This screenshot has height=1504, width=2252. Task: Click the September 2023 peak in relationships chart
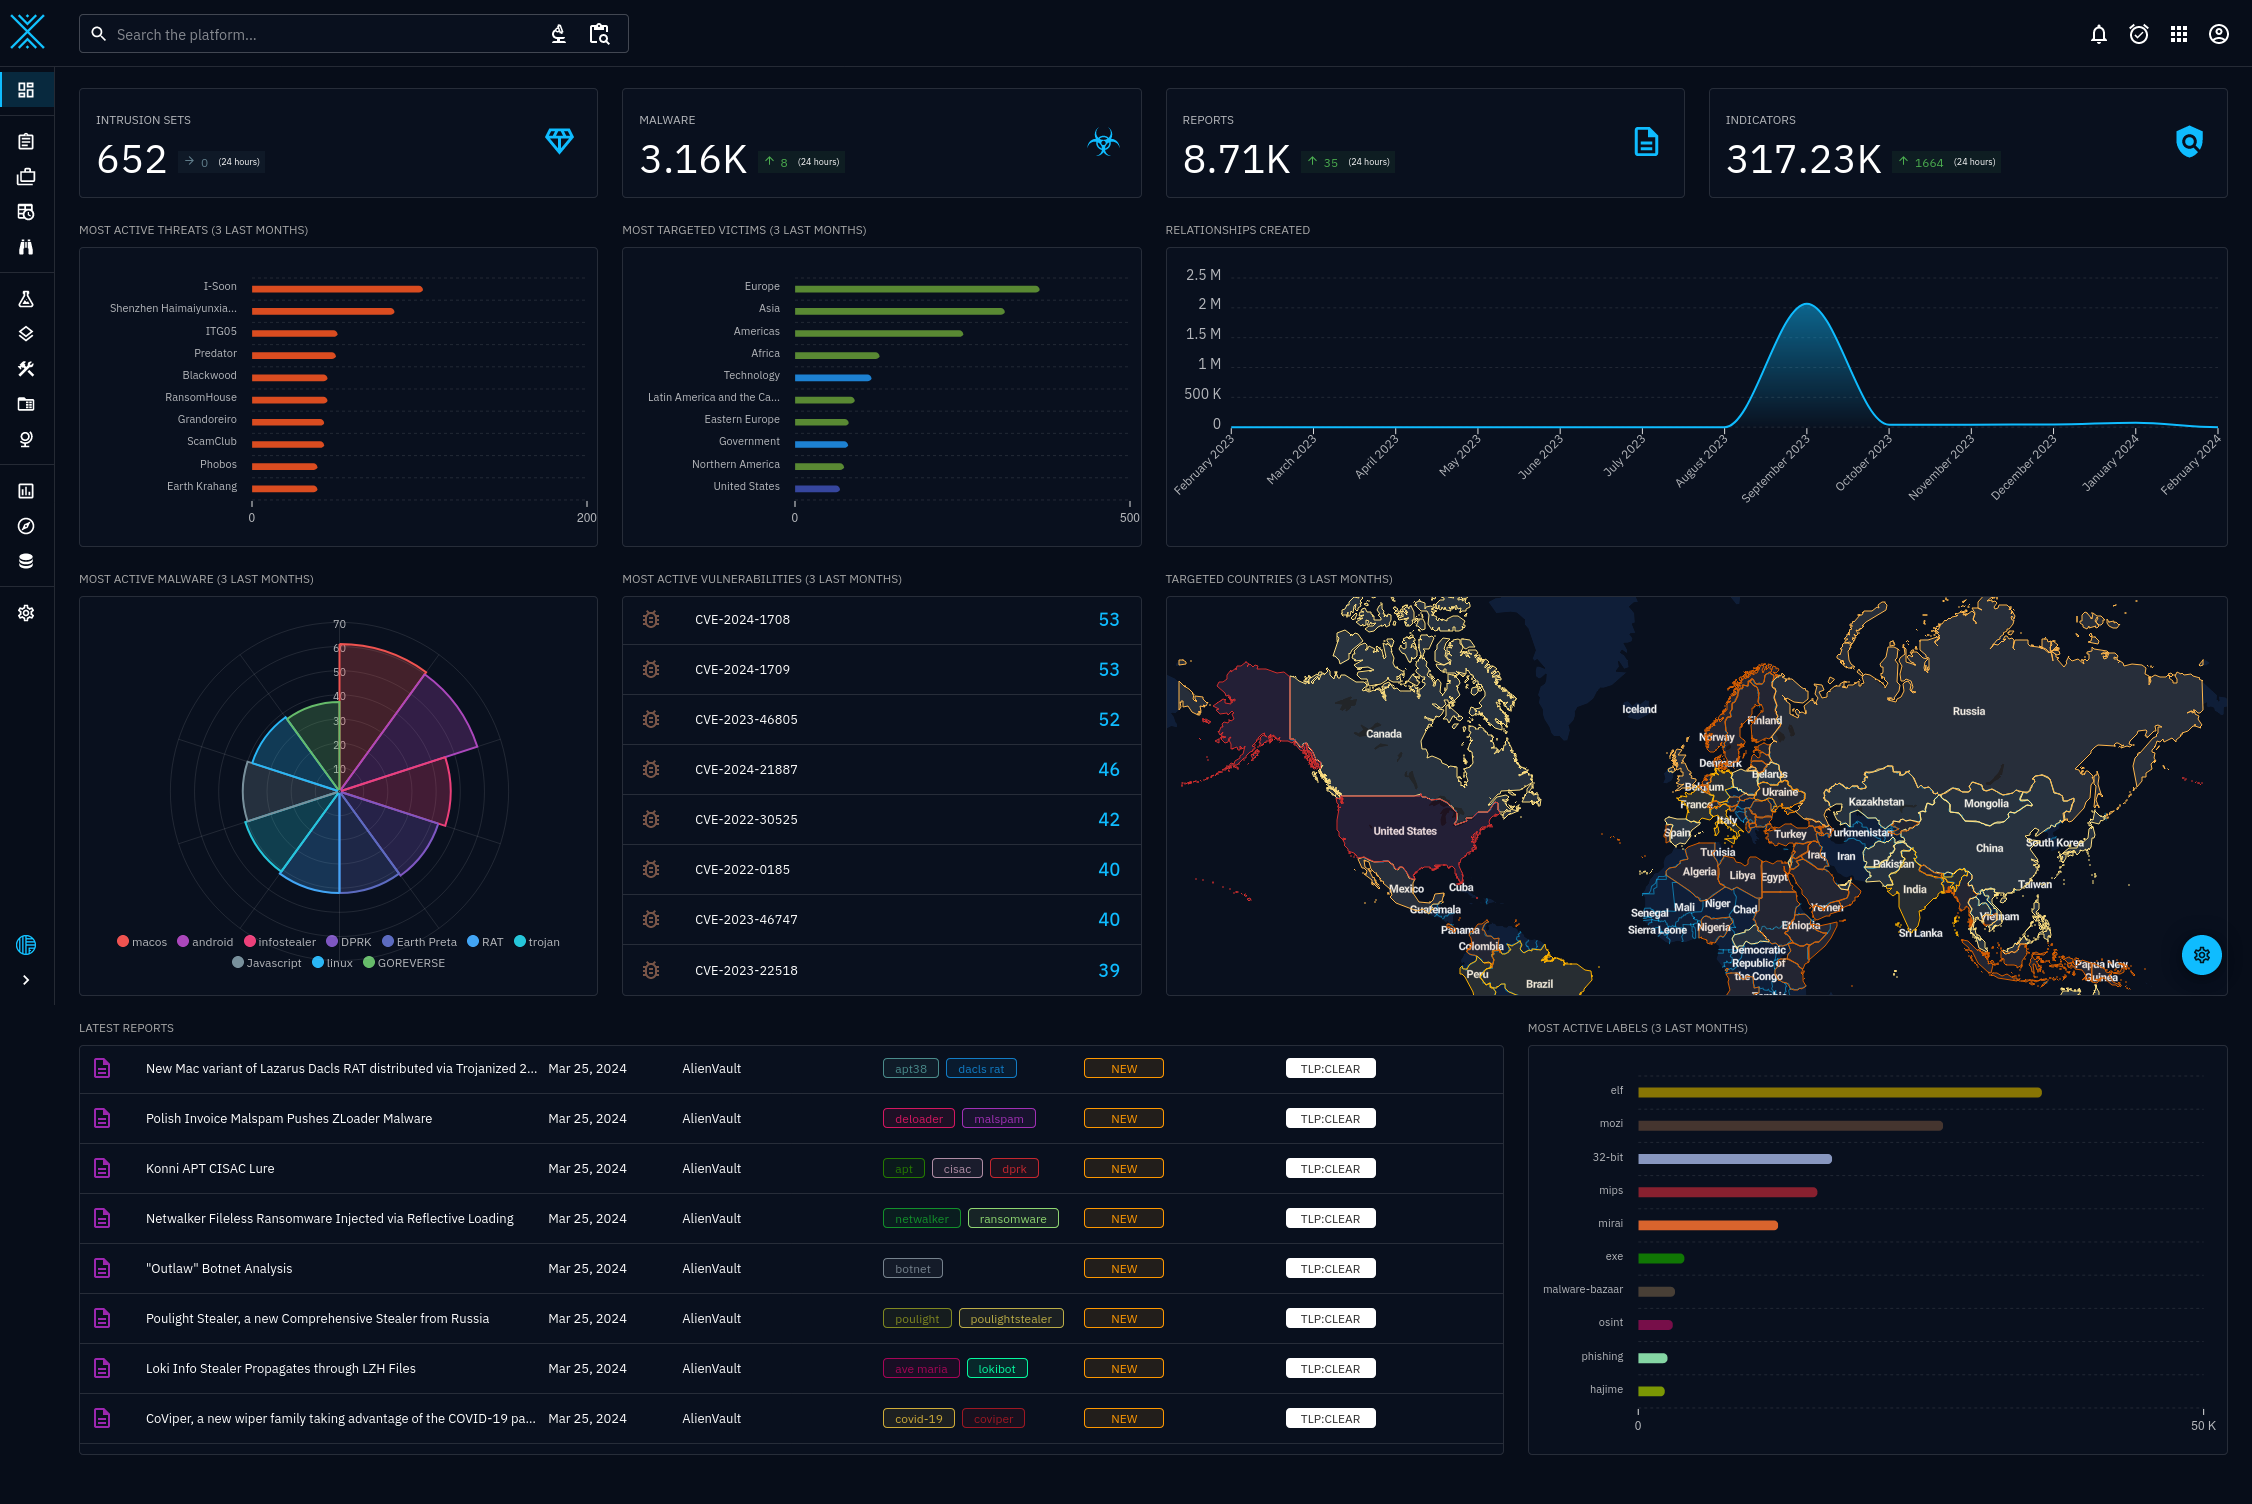pos(1807,304)
